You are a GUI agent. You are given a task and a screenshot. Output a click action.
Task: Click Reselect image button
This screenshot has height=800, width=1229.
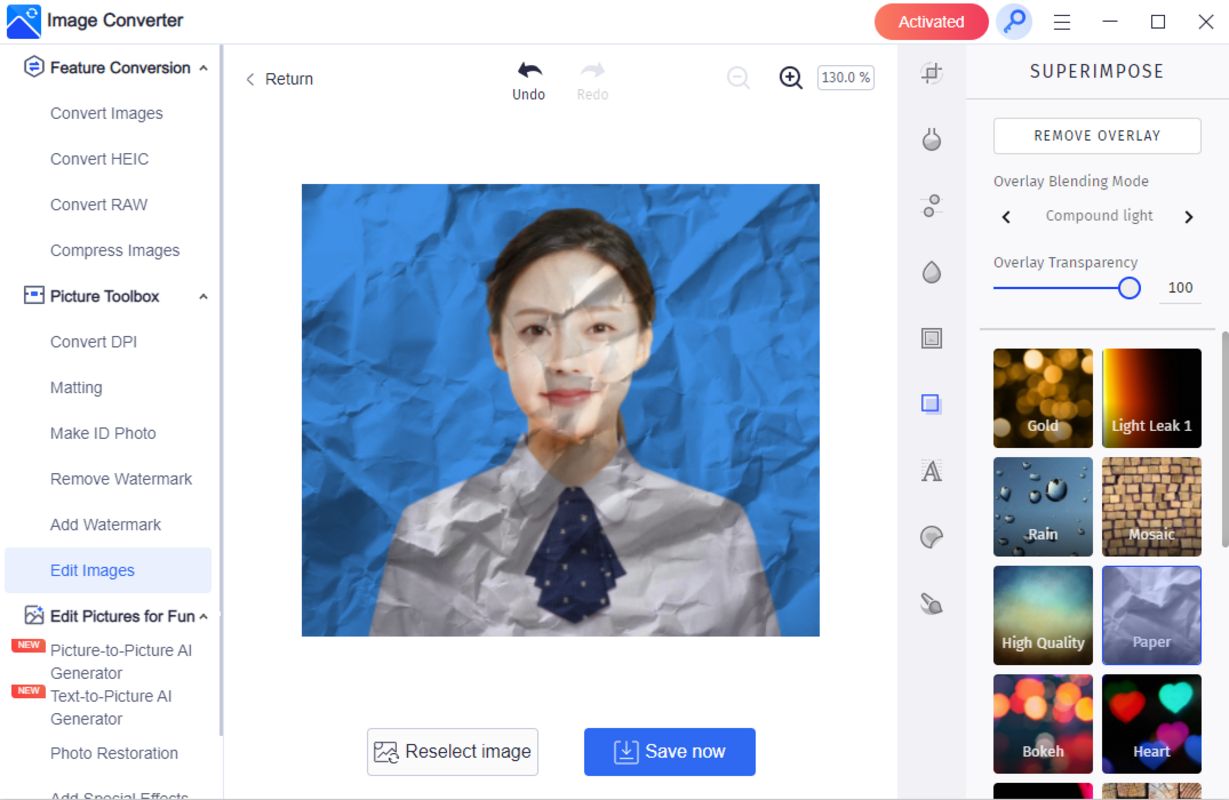453,752
